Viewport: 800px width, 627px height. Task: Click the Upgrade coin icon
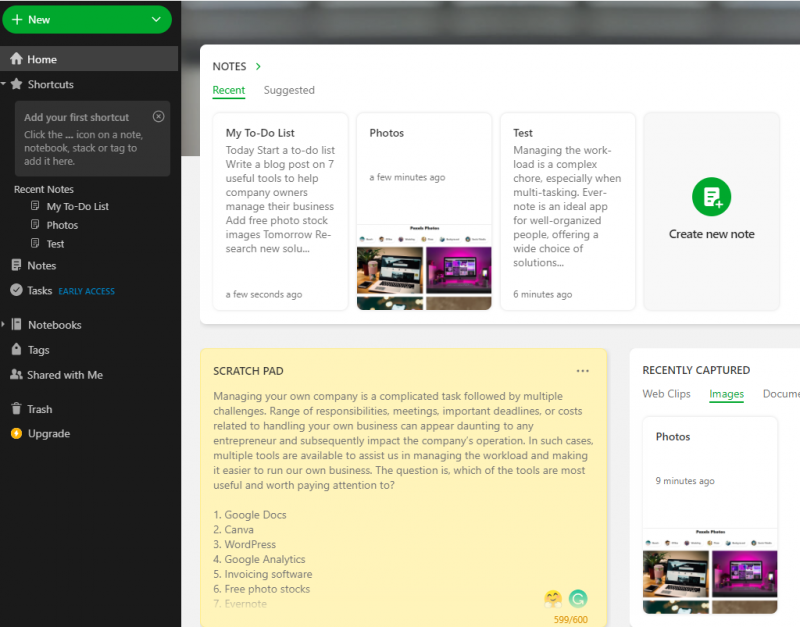point(16,434)
